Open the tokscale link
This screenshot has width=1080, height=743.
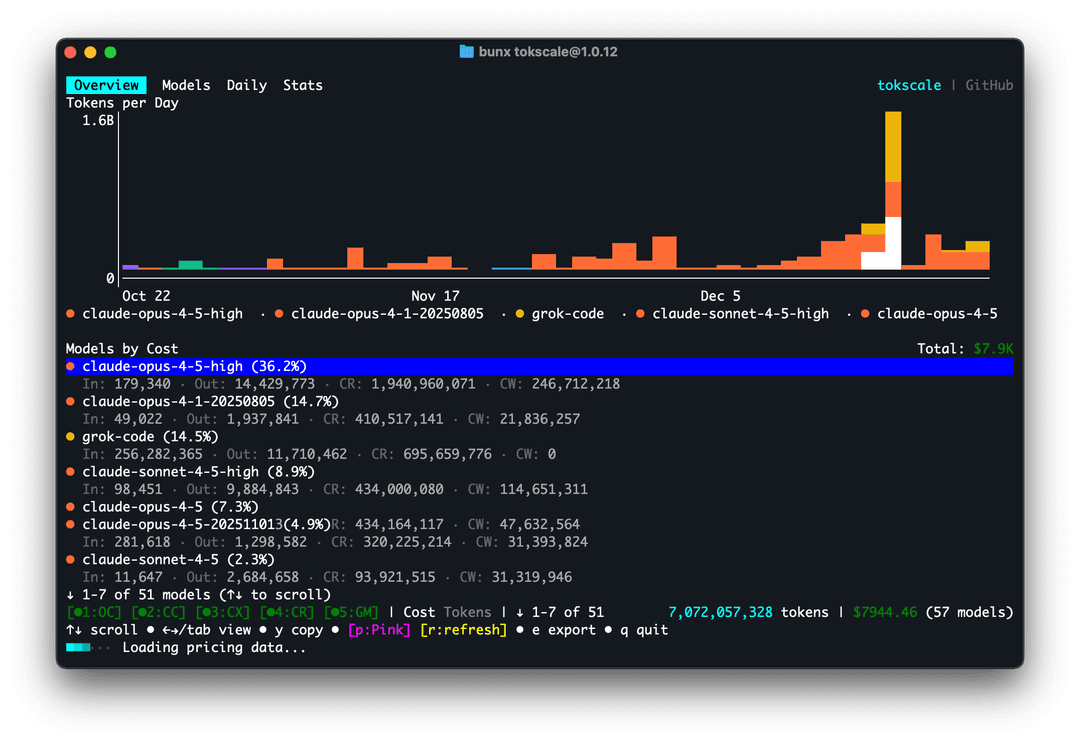point(908,85)
